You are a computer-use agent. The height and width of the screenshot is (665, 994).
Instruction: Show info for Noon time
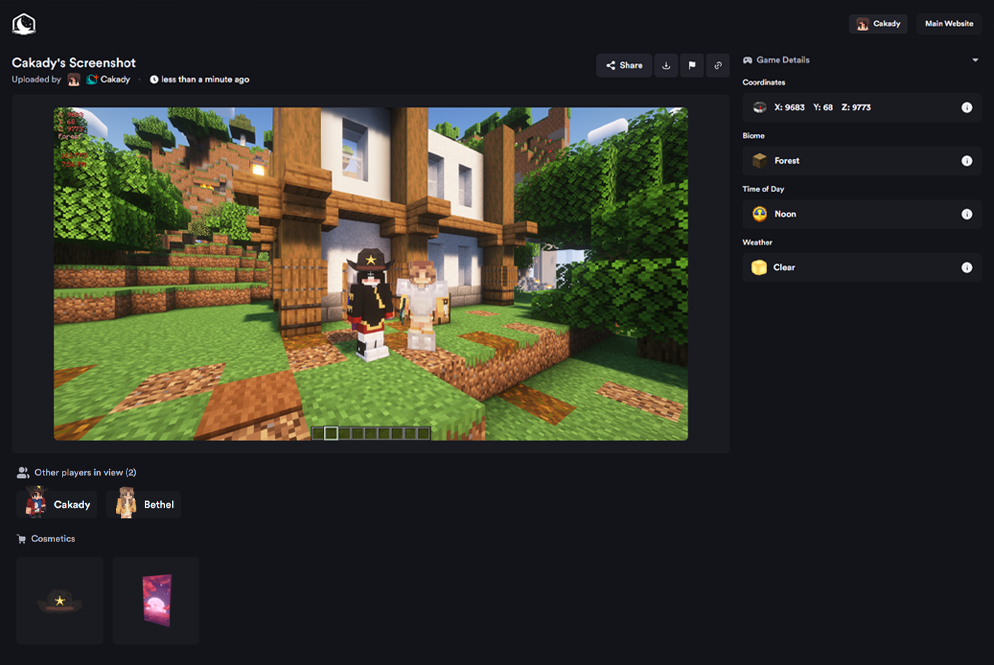coord(967,214)
